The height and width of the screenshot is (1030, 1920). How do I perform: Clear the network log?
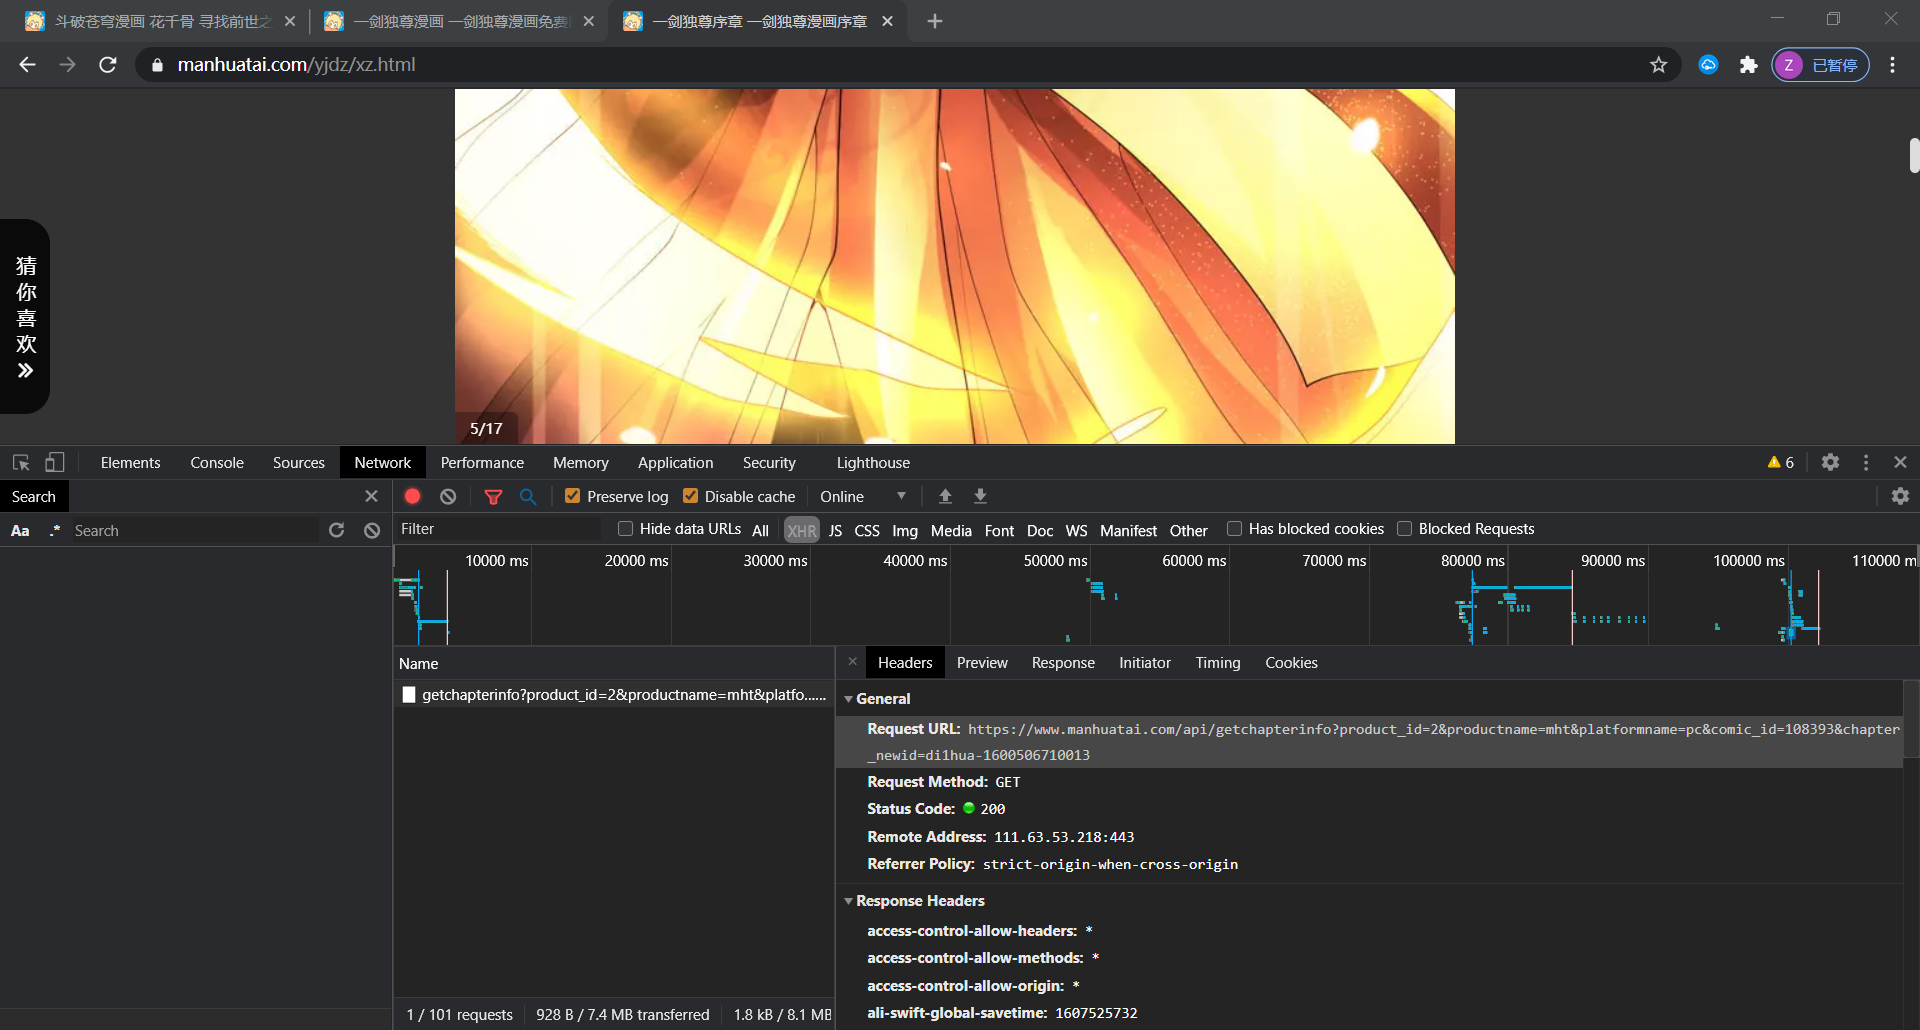coord(448,496)
